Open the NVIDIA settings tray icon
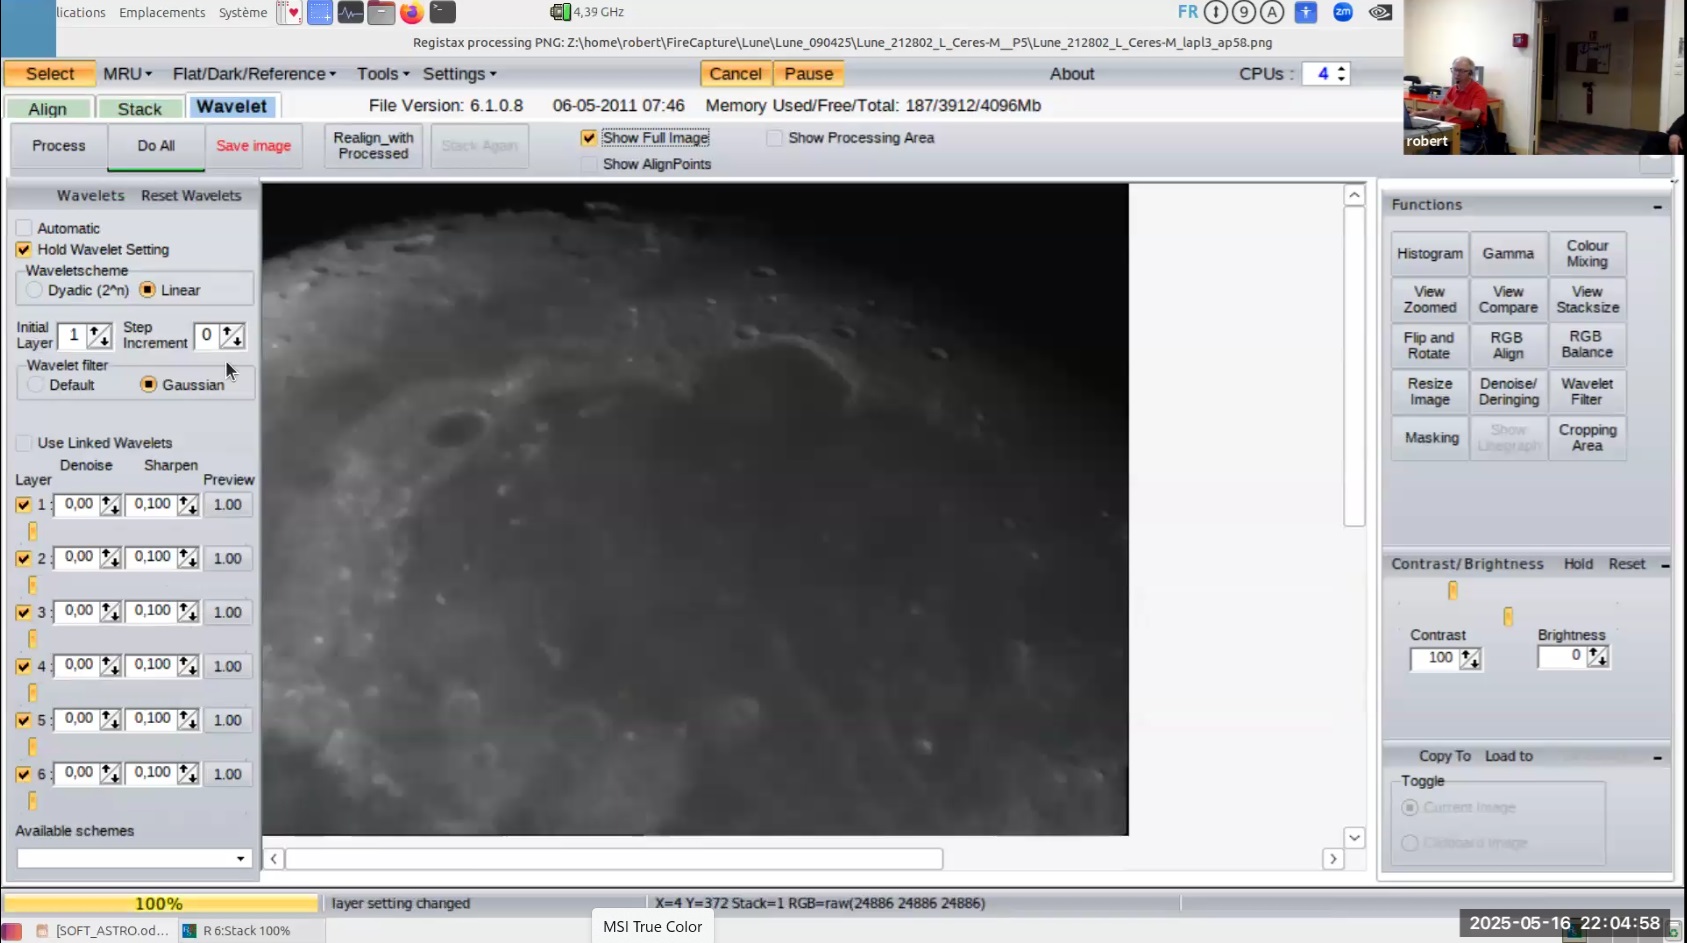The image size is (1687, 943). (1380, 12)
